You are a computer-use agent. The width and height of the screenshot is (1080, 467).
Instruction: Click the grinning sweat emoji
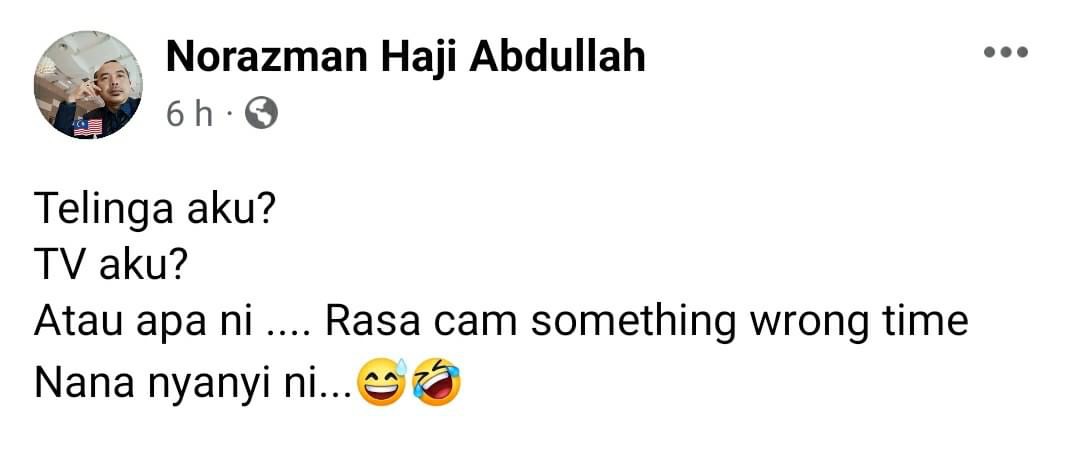pyautogui.click(x=384, y=382)
